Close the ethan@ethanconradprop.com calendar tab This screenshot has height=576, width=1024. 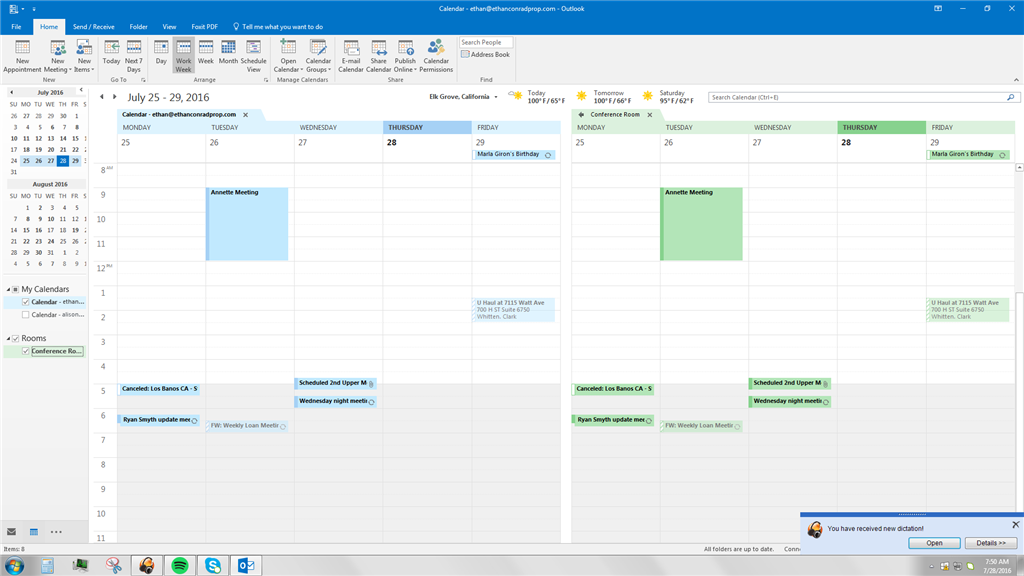(x=246, y=115)
